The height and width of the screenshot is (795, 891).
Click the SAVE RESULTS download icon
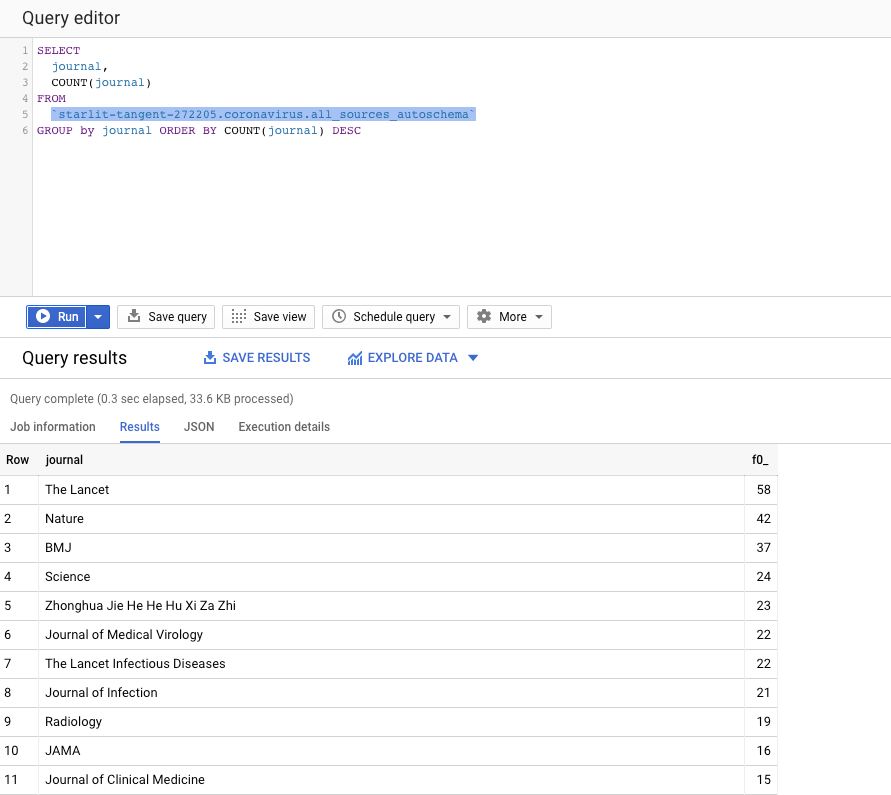pyautogui.click(x=210, y=357)
